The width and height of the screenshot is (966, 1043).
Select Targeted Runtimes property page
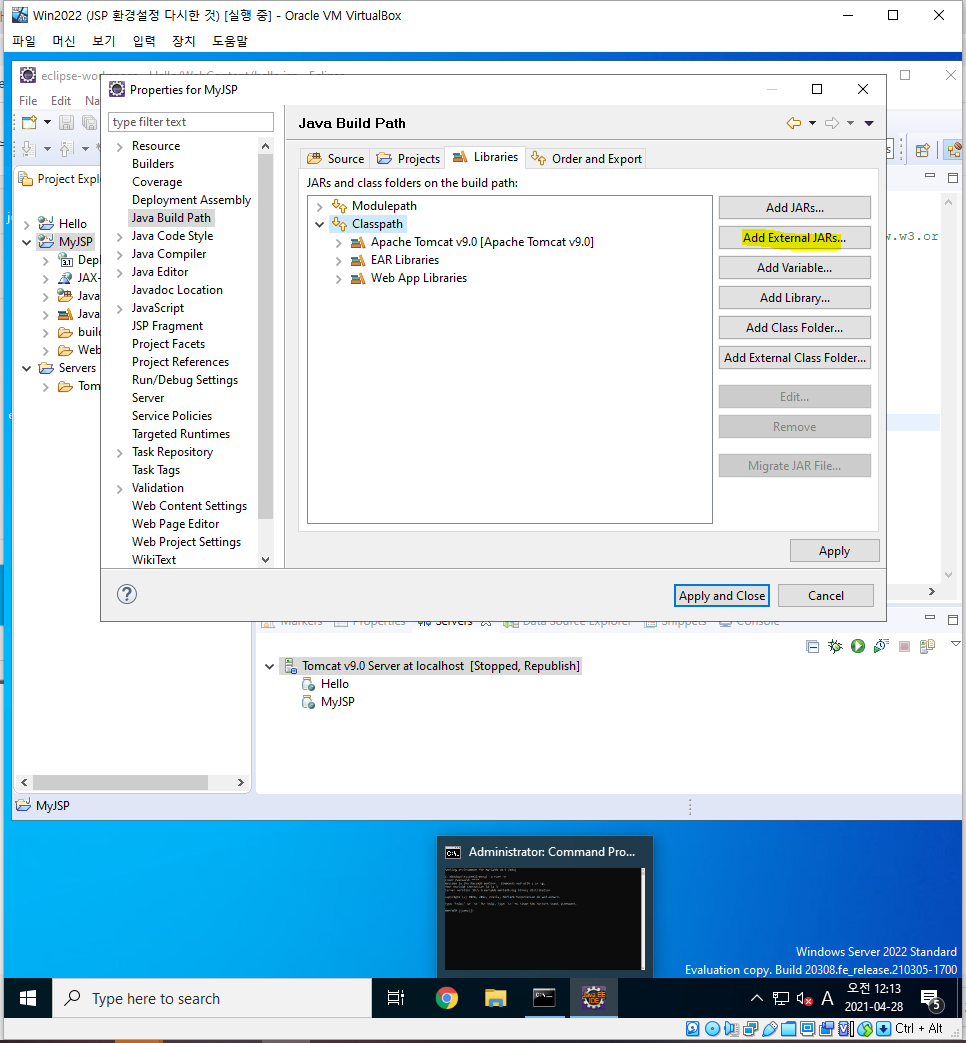181,434
